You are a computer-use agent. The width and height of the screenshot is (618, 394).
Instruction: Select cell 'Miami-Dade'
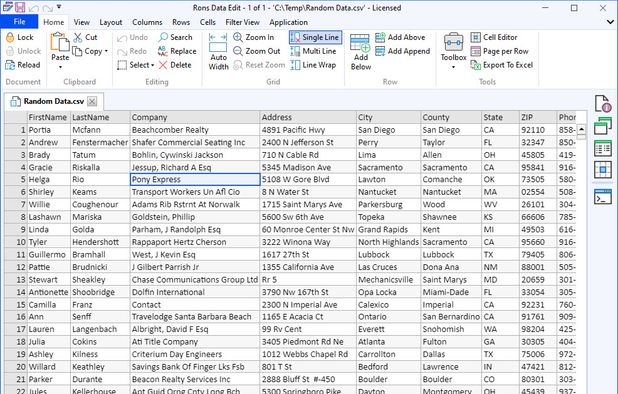click(451, 292)
